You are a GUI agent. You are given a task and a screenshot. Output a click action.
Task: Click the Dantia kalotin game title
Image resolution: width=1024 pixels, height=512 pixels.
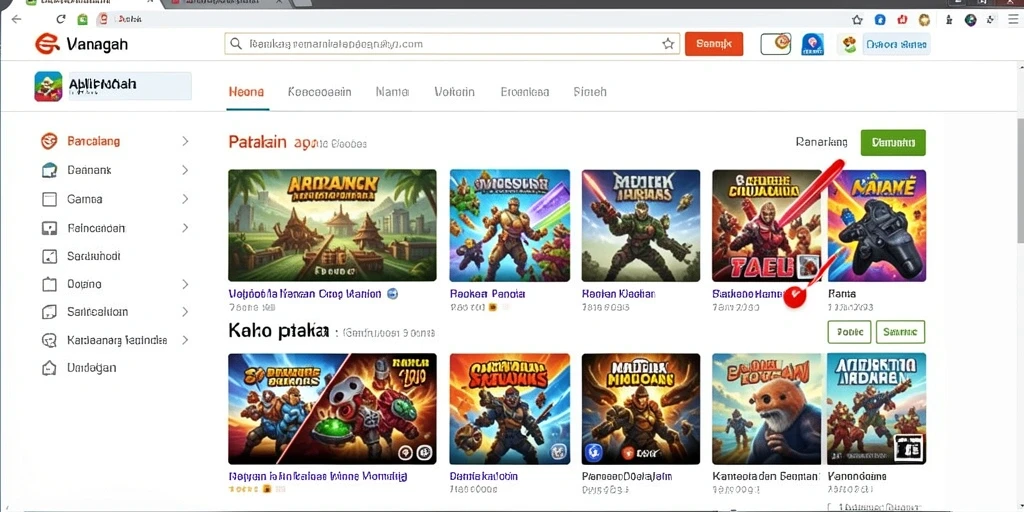point(484,476)
